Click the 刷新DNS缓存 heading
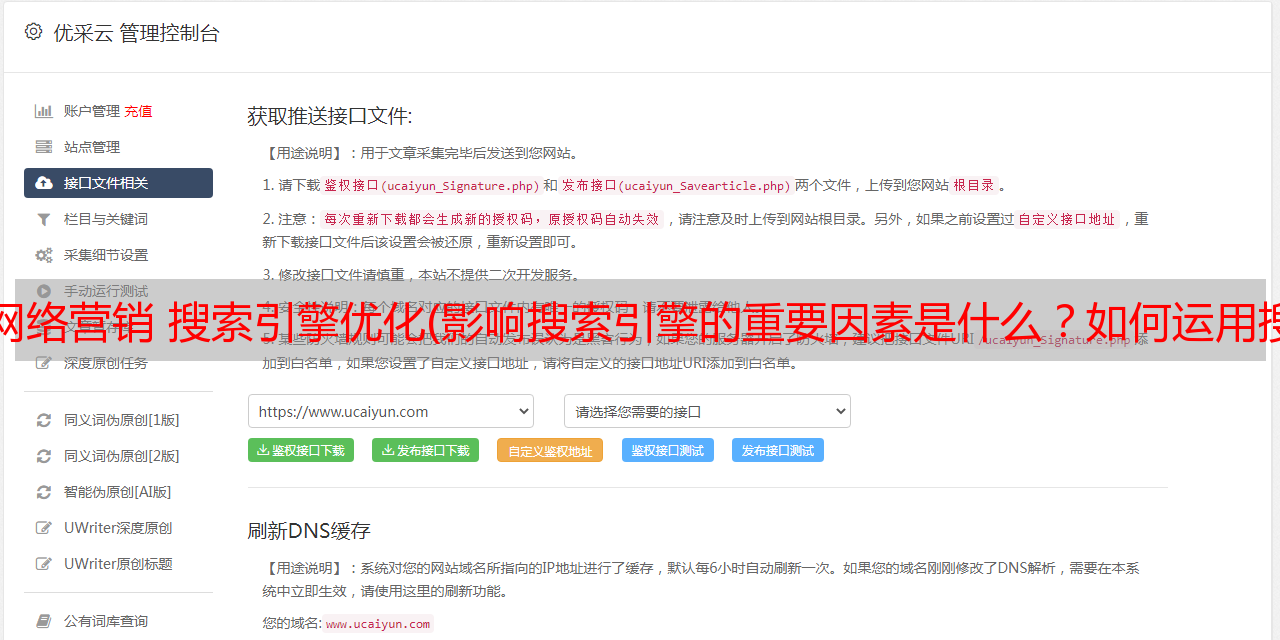This screenshot has height=640, width=1280. [309, 530]
